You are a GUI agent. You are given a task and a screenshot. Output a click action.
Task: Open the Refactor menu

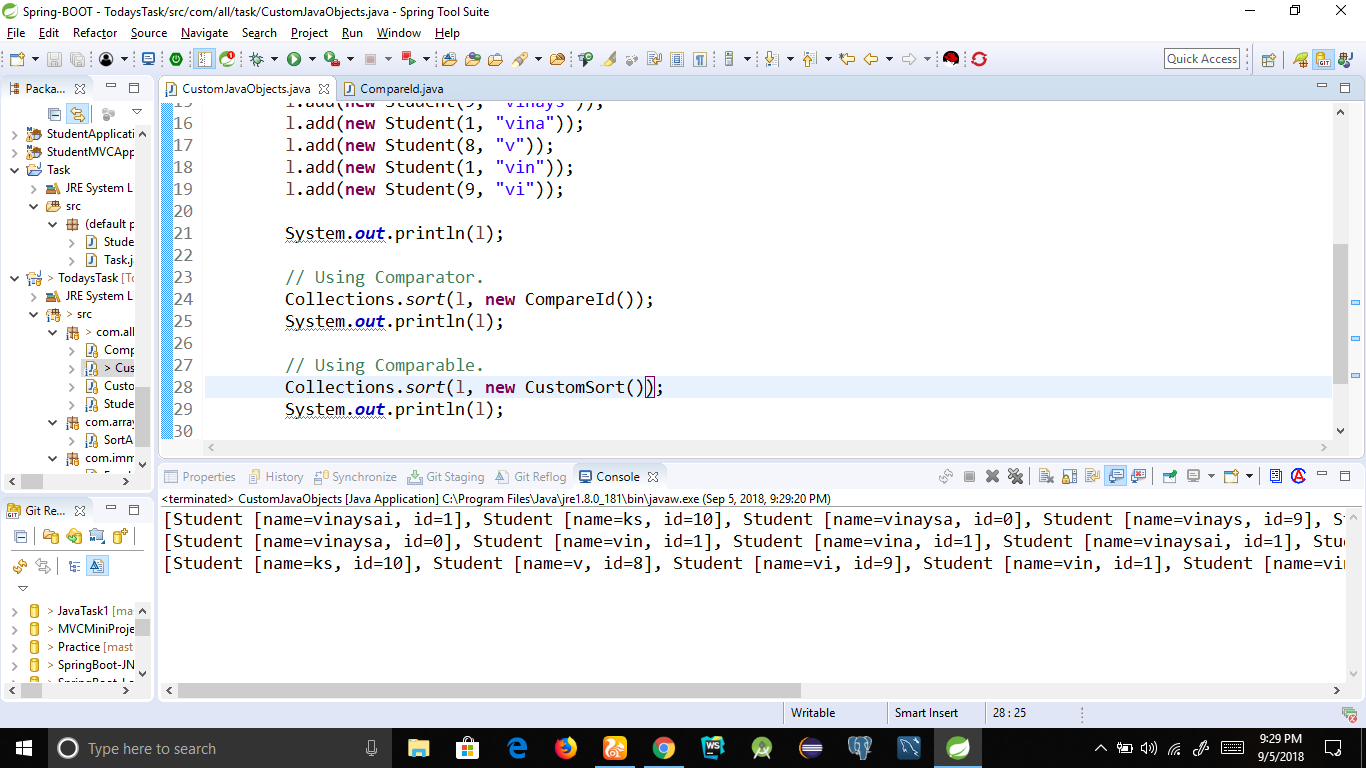95,33
